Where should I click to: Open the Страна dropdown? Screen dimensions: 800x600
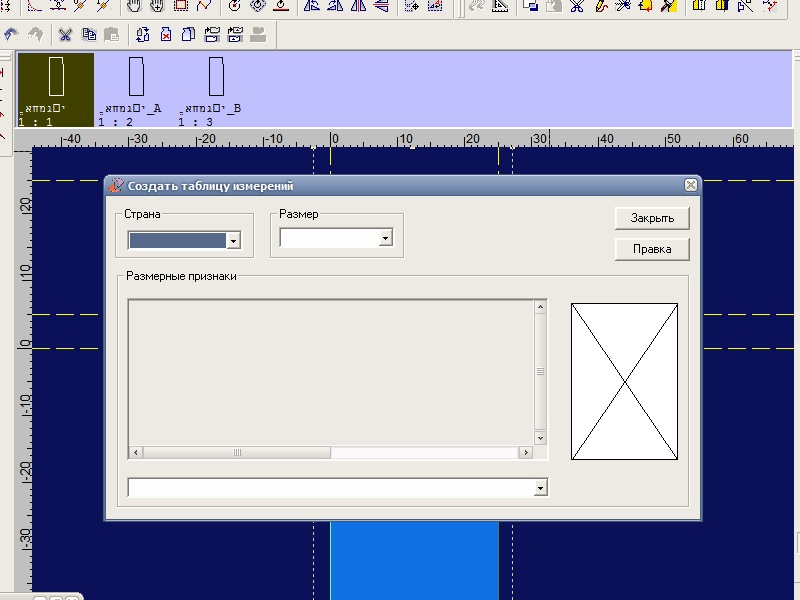click(233, 241)
